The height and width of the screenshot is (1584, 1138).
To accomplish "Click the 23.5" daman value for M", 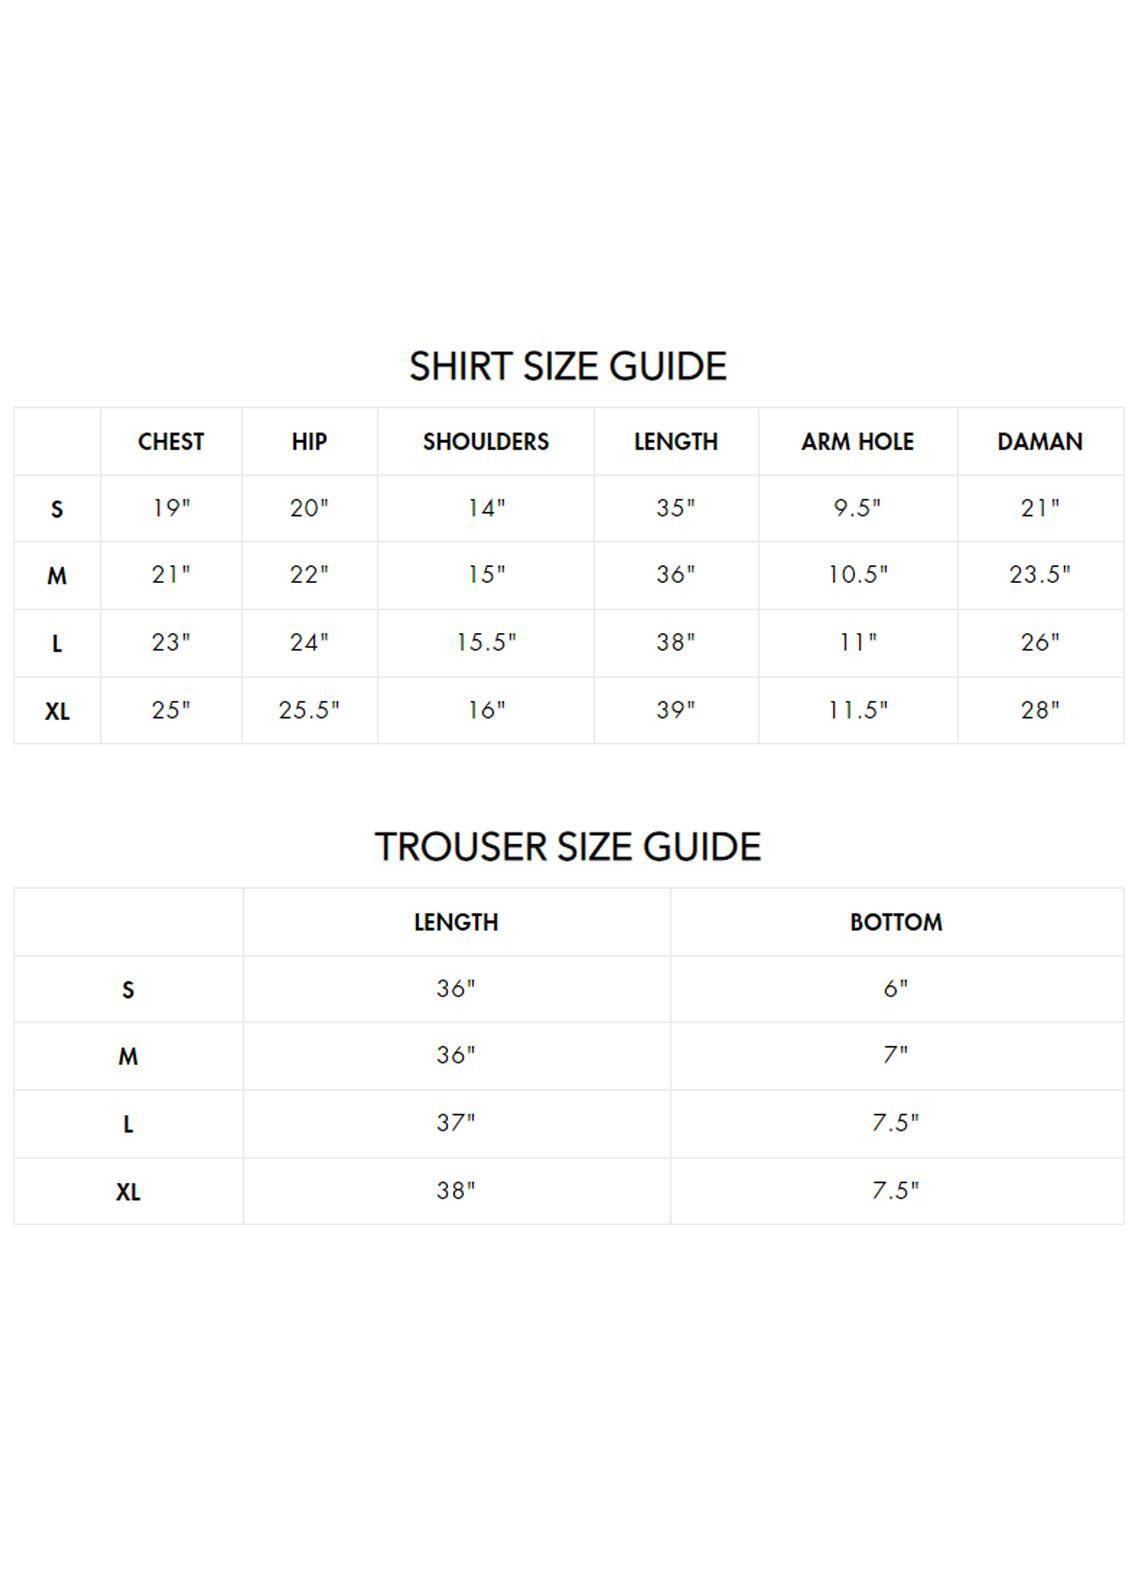I will coord(1040,575).
